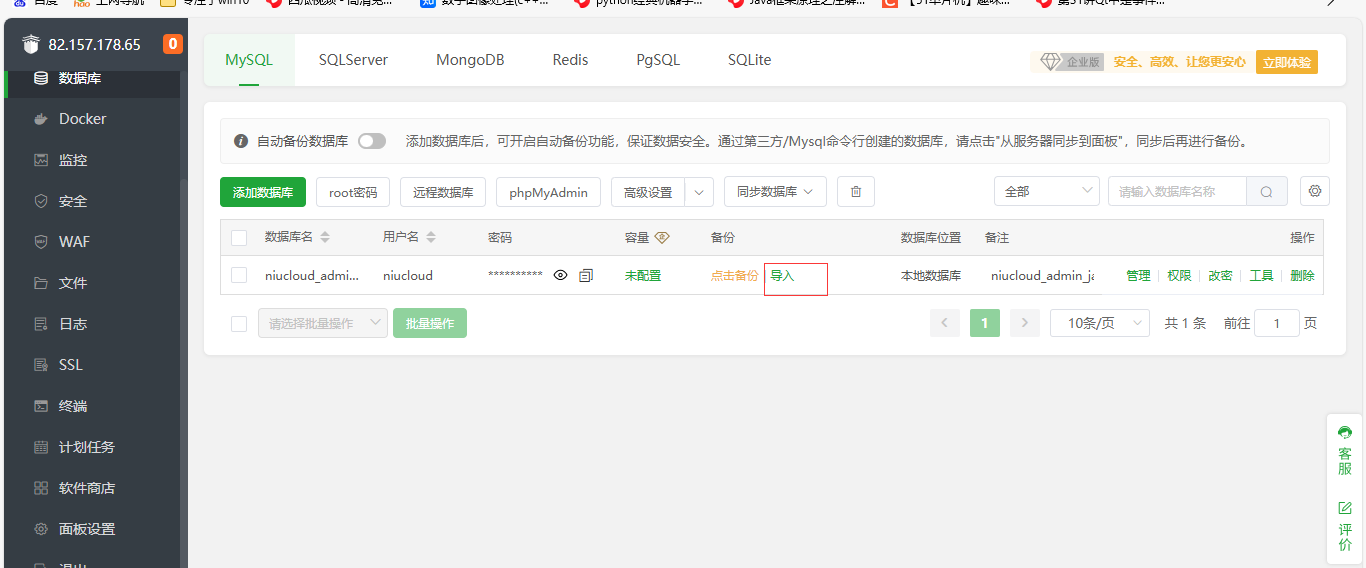Image resolution: width=1366 pixels, height=568 pixels.
Task: Click the 企业版 diamond badge
Action: [x=1070, y=62]
